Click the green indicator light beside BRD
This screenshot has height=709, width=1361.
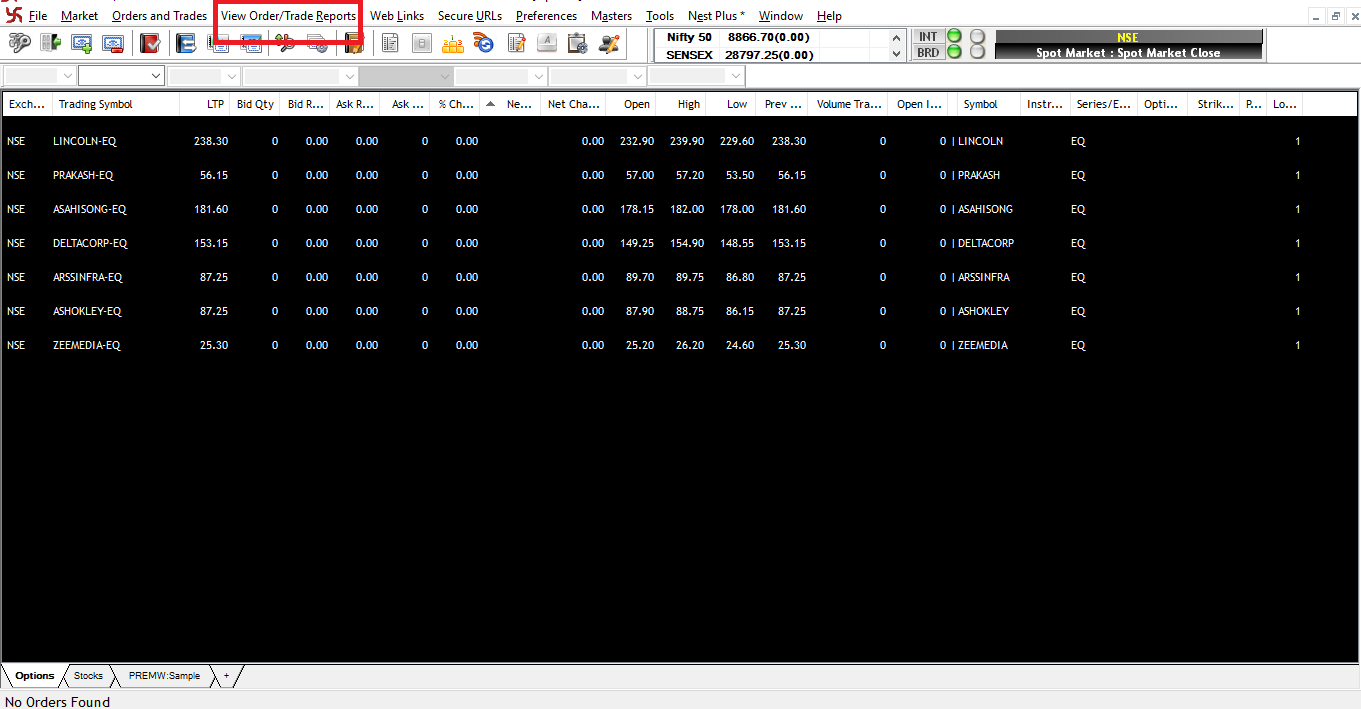(954, 52)
